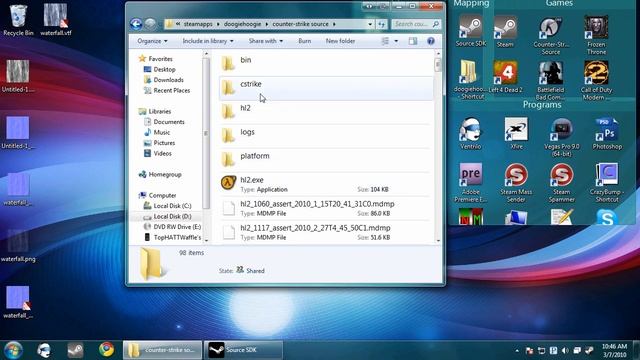
Task: Open the Xfire desktop shortcut
Action: click(516, 133)
